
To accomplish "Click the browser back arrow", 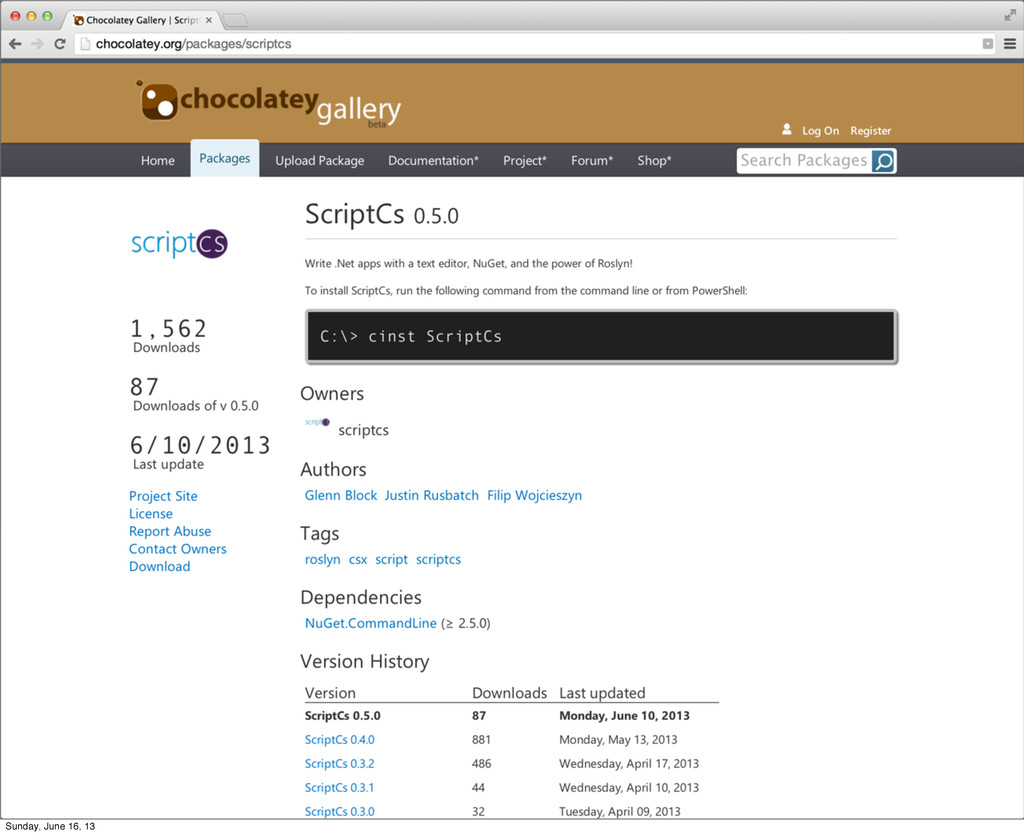I will point(15,44).
